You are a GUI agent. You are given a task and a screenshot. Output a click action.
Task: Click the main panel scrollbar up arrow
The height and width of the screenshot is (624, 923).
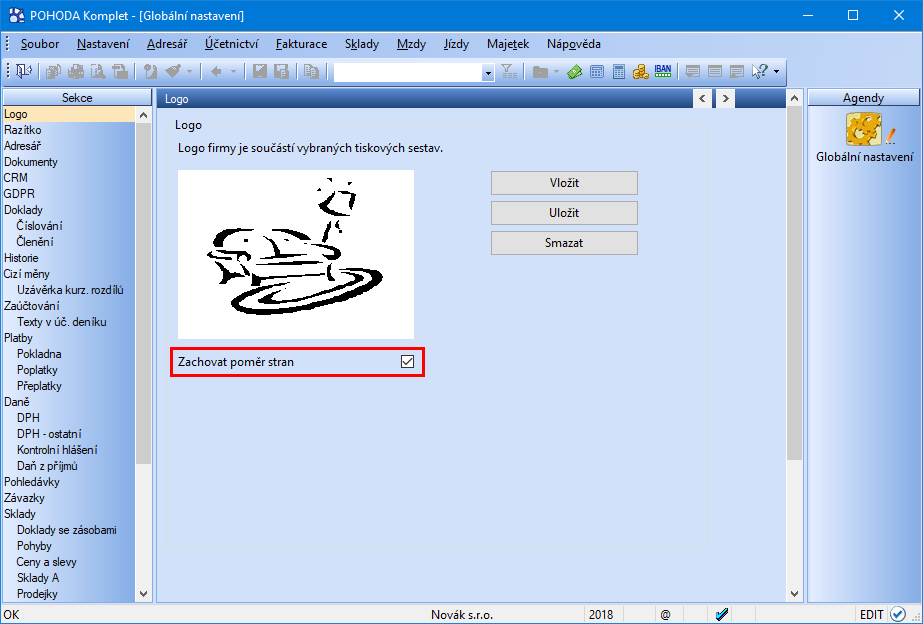point(794,98)
